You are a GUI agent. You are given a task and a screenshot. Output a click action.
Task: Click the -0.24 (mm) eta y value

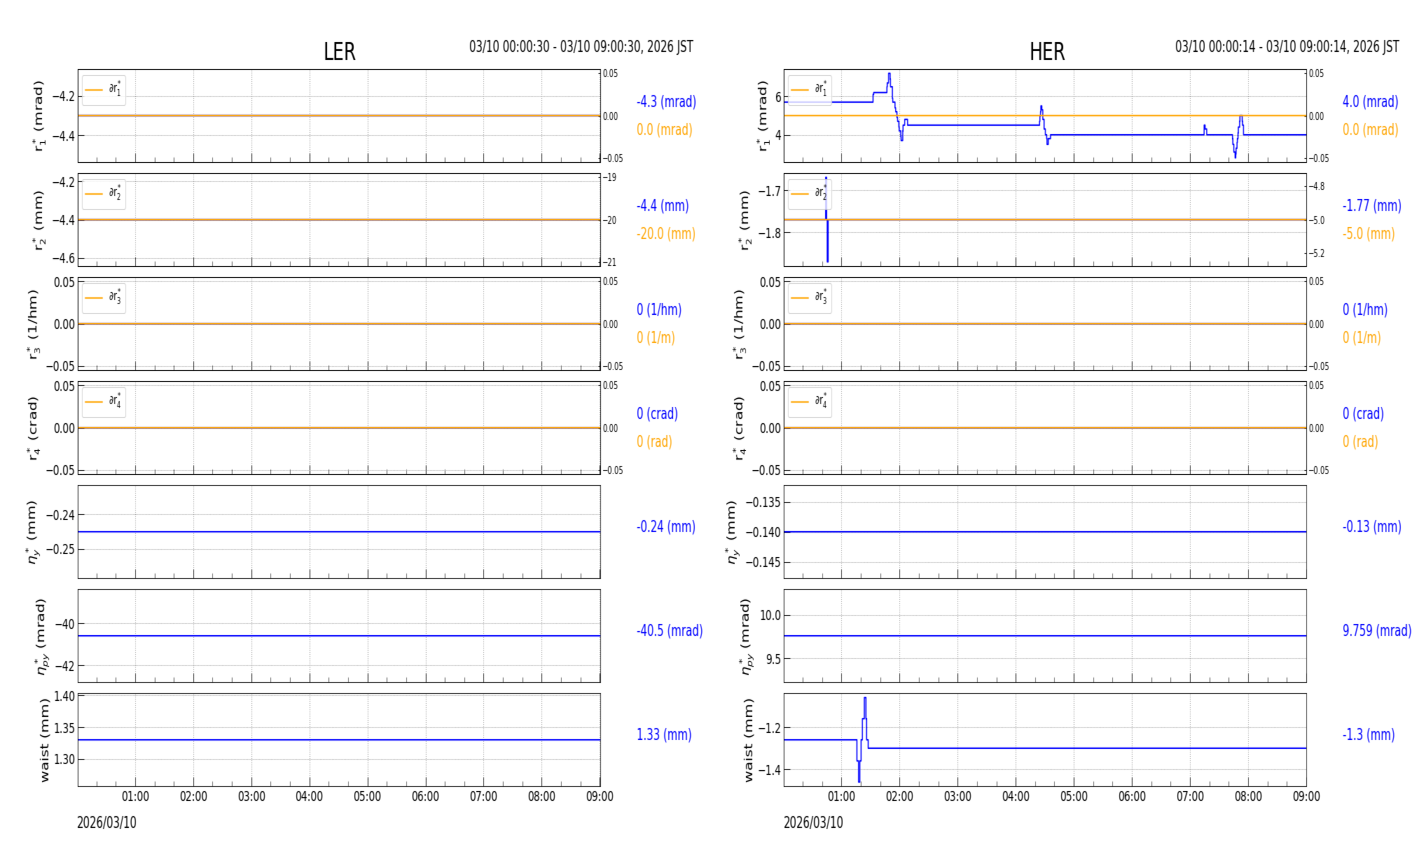click(666, 527)
